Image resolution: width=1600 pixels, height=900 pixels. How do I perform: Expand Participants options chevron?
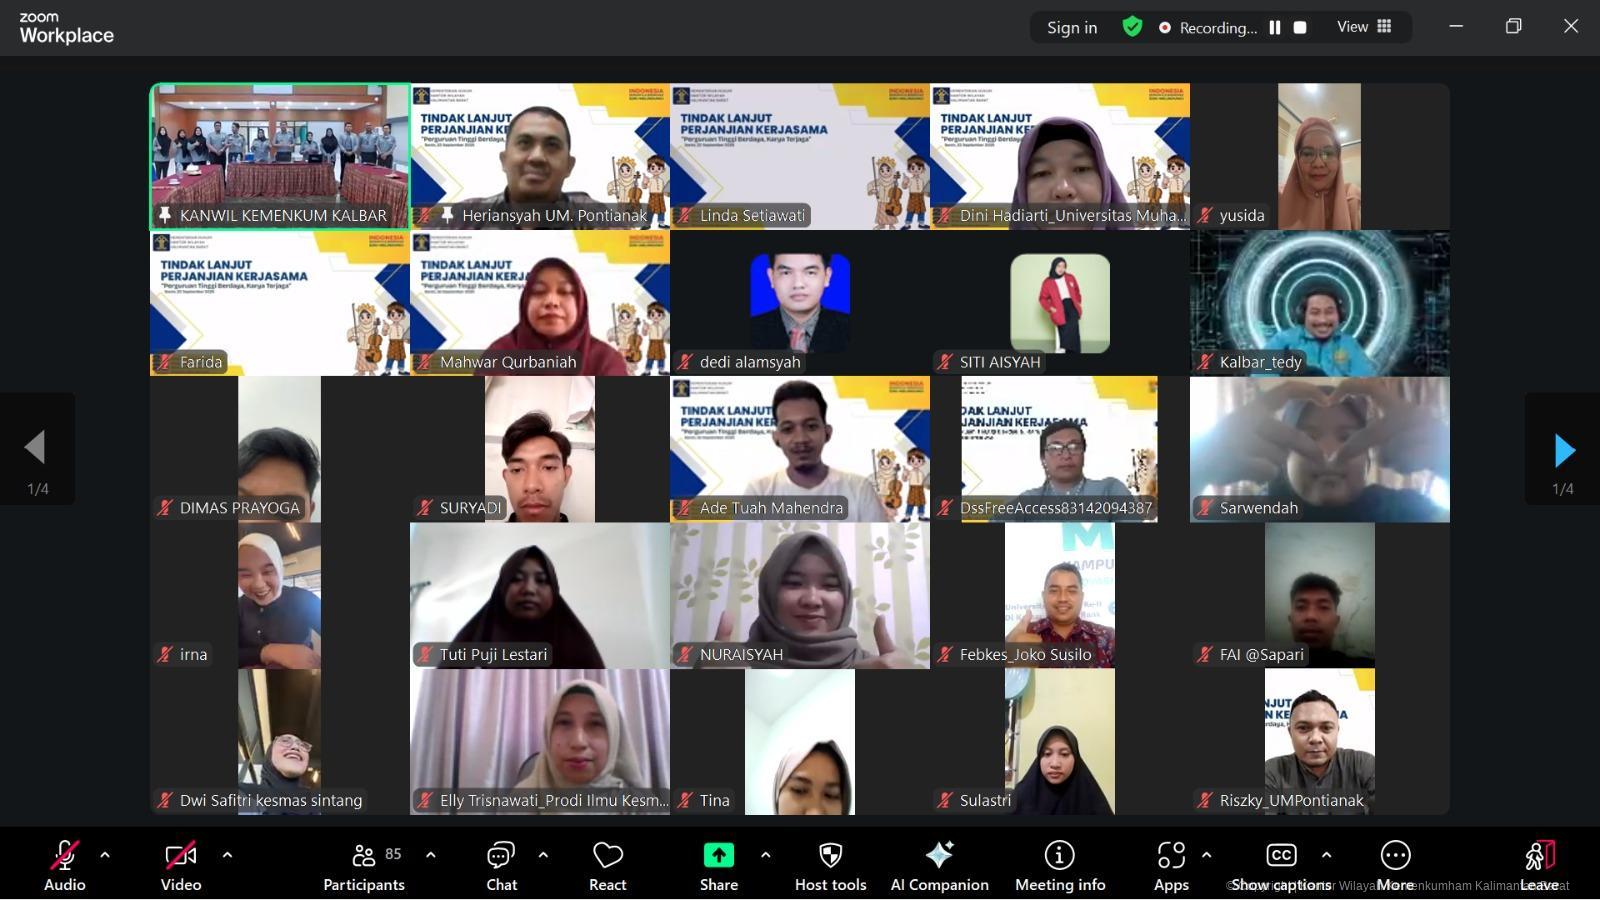click(x=431, y=855)
